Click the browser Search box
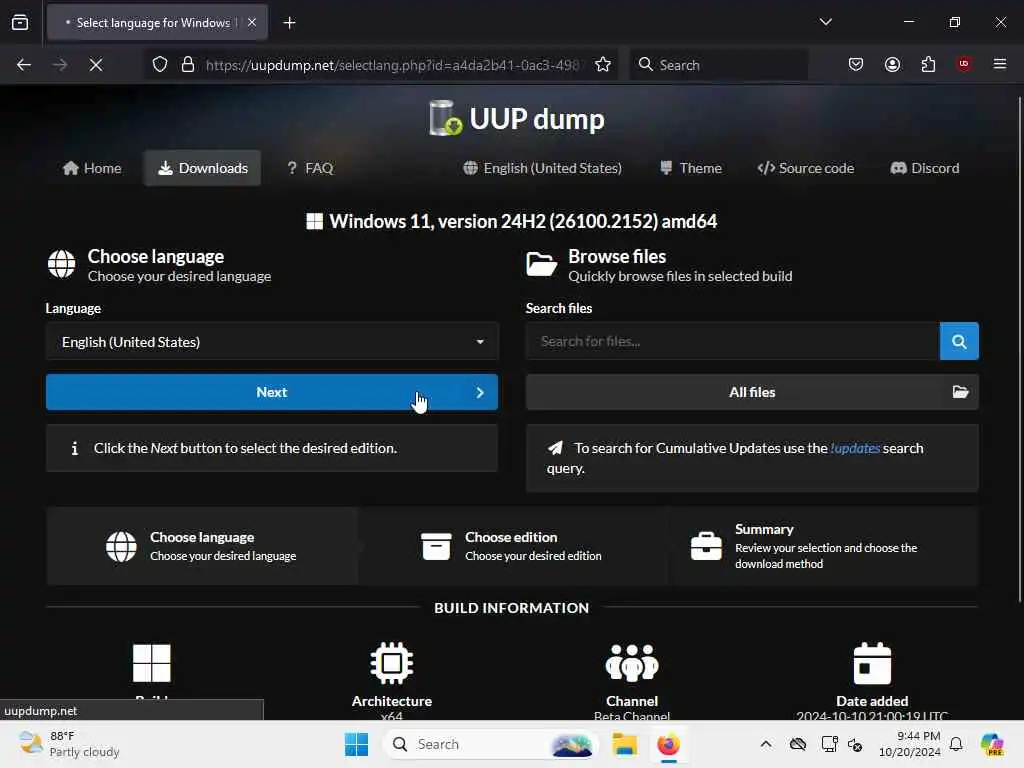 719,65
